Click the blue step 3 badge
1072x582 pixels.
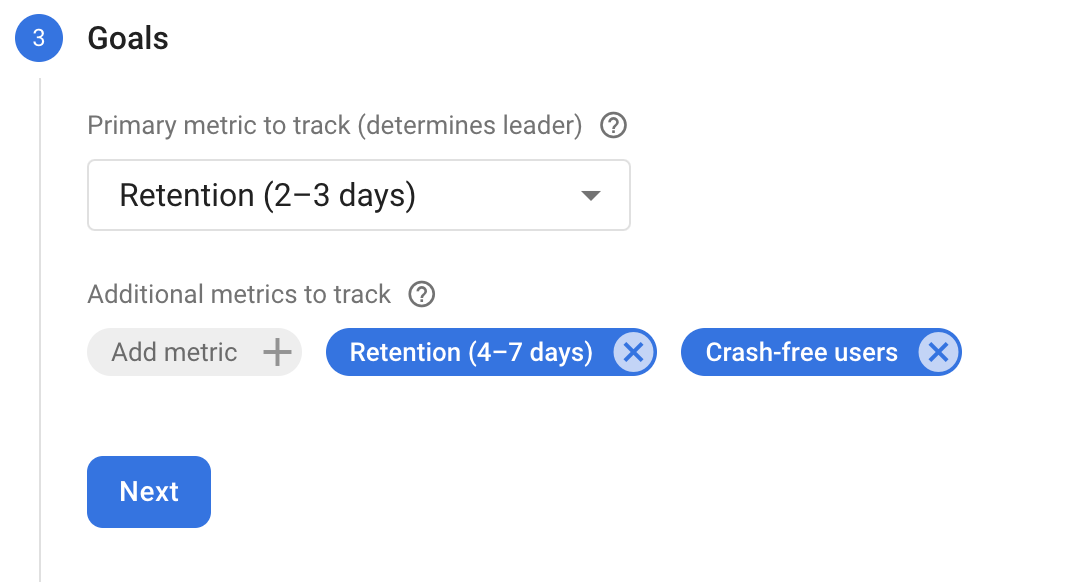click(38, 38)
